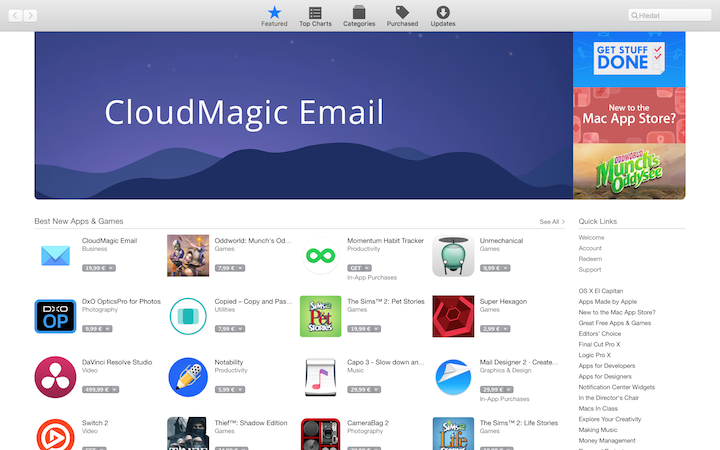This screenshot has width=720, height=450.
Task: Click See All for Best New Apps
Action: coord(552,222)
